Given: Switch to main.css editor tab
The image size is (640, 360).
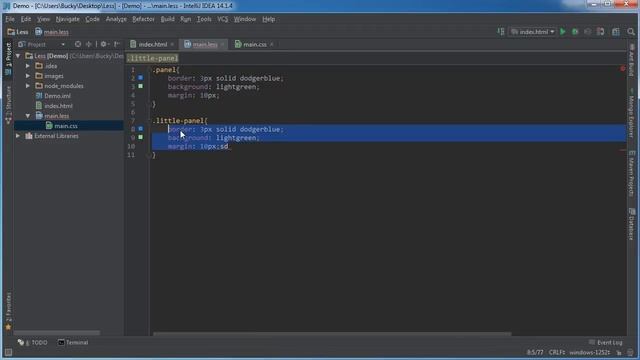Looking at the screenshot, I should [x=254, y=44].
